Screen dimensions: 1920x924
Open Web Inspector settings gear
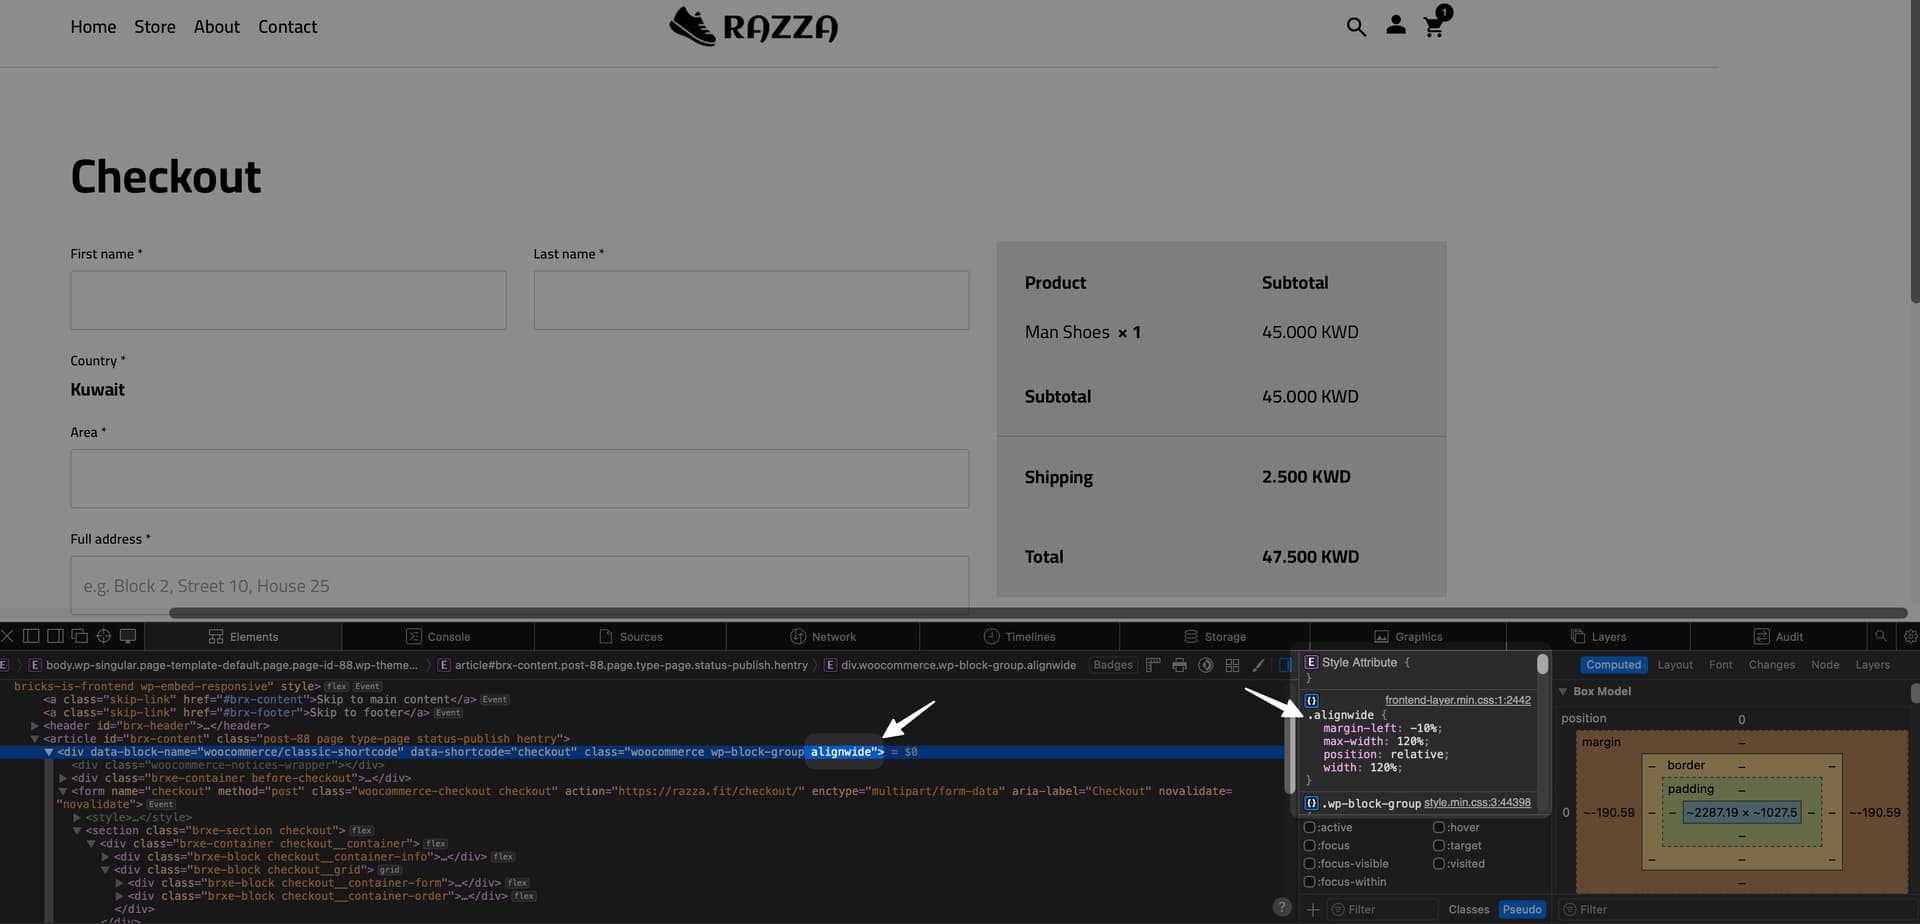[1910, 636]
